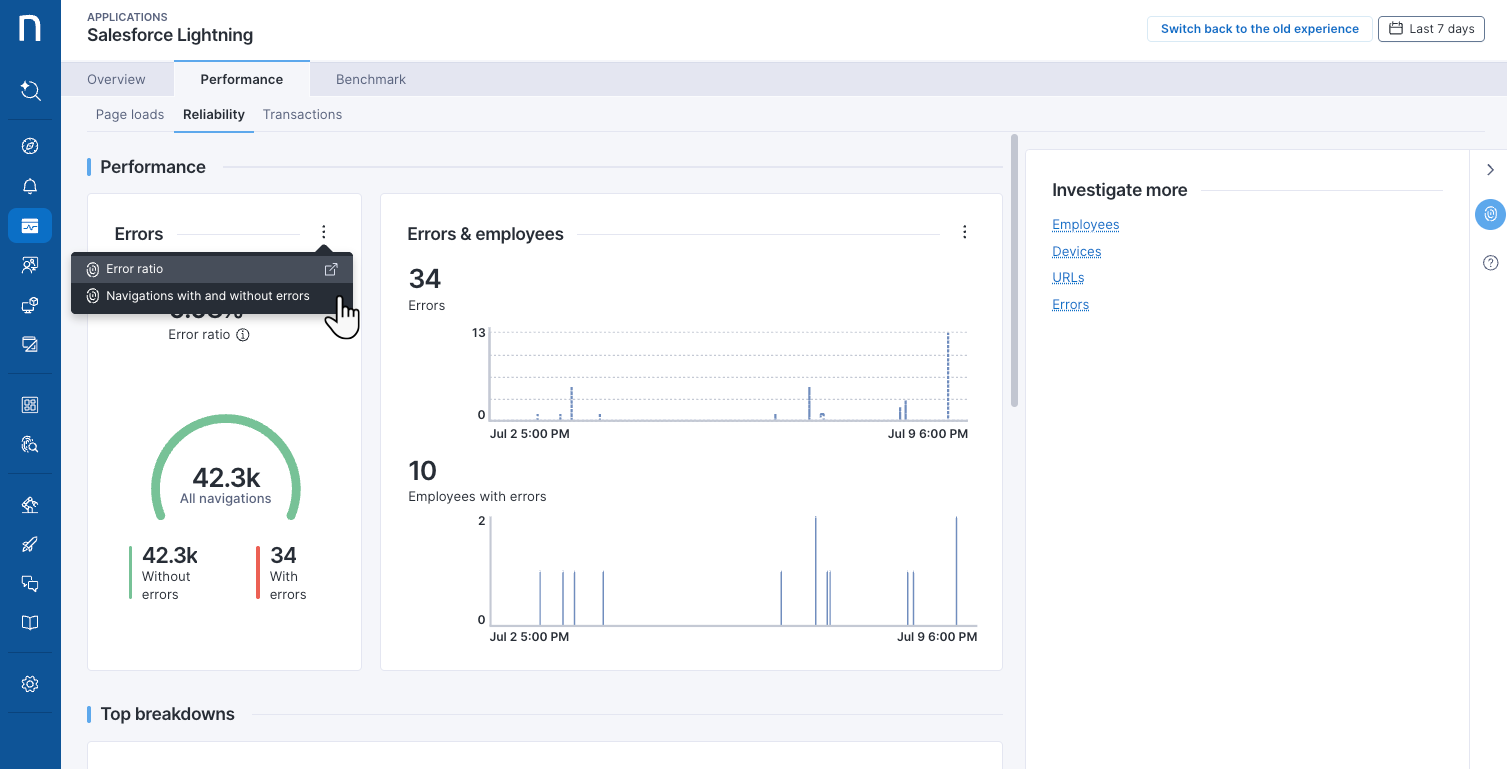
Task: Open the alerts bell icon
Action: (x=30, y=187)
